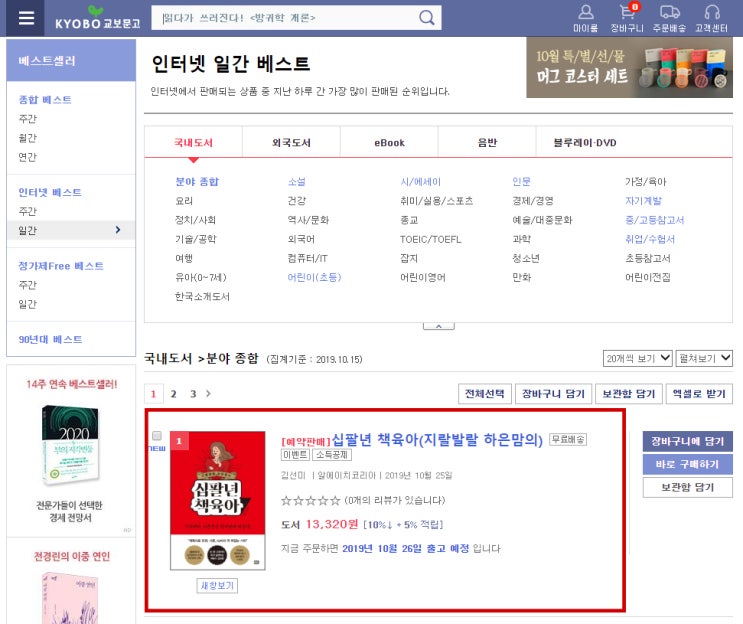Open the 인문 category link
This screenshot has width=743, height=624.
pyautogui.click(x=521, y=181)
